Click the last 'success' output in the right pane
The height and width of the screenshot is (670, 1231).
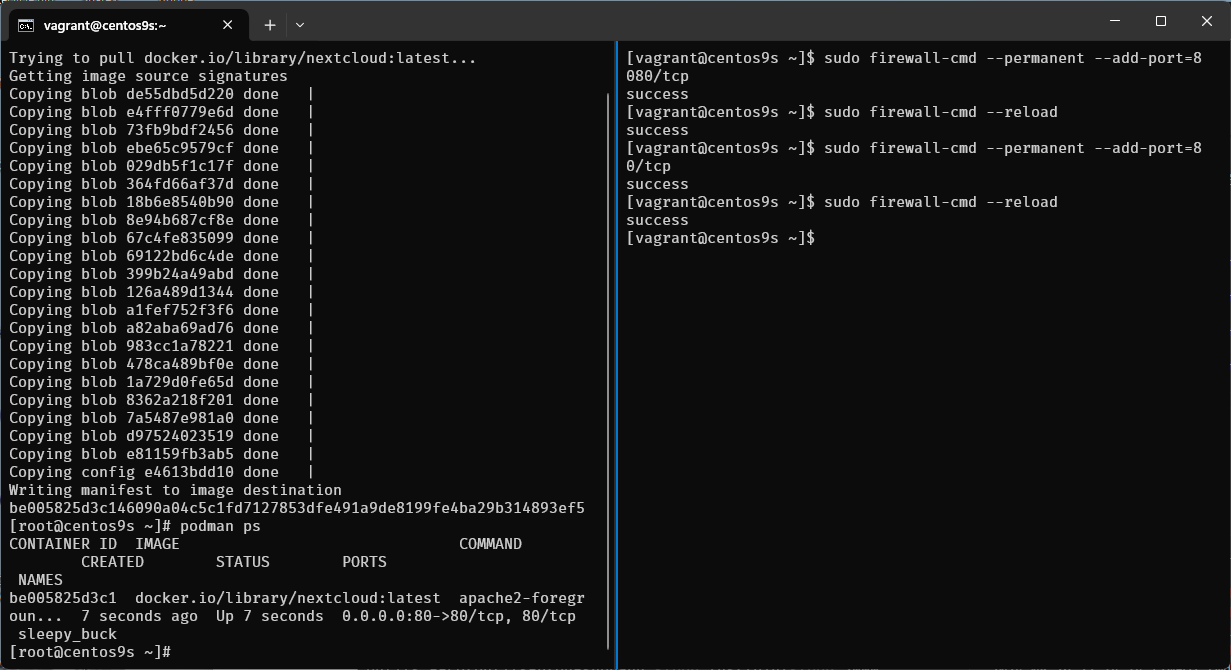(657, 220)
